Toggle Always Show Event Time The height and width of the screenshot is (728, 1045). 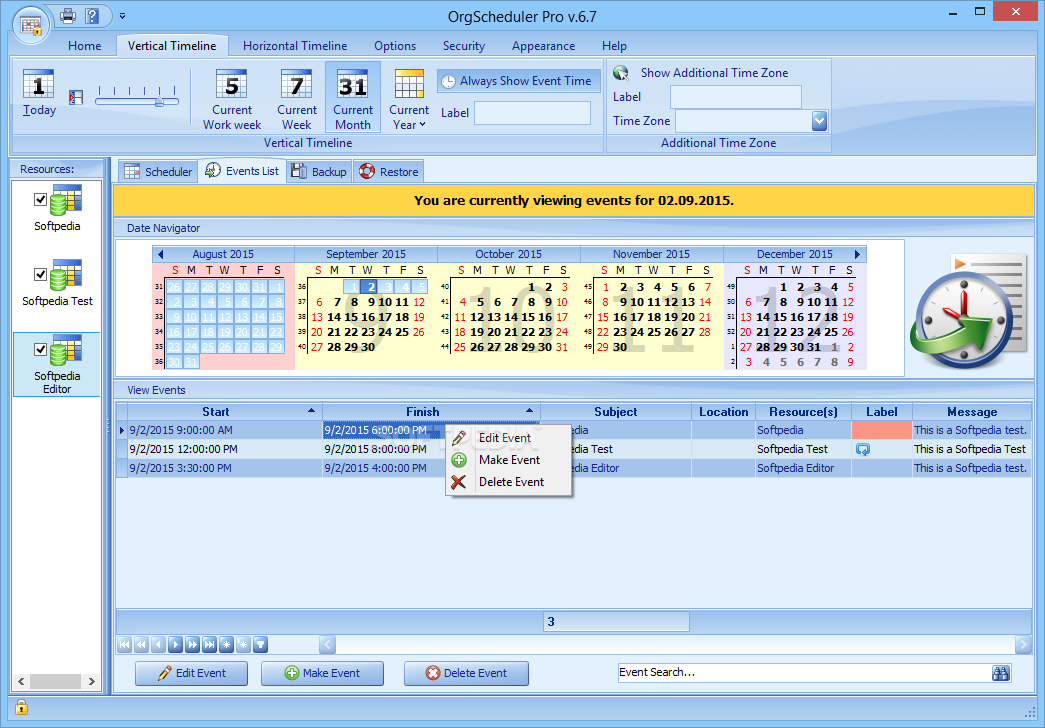tap(517, 81)
